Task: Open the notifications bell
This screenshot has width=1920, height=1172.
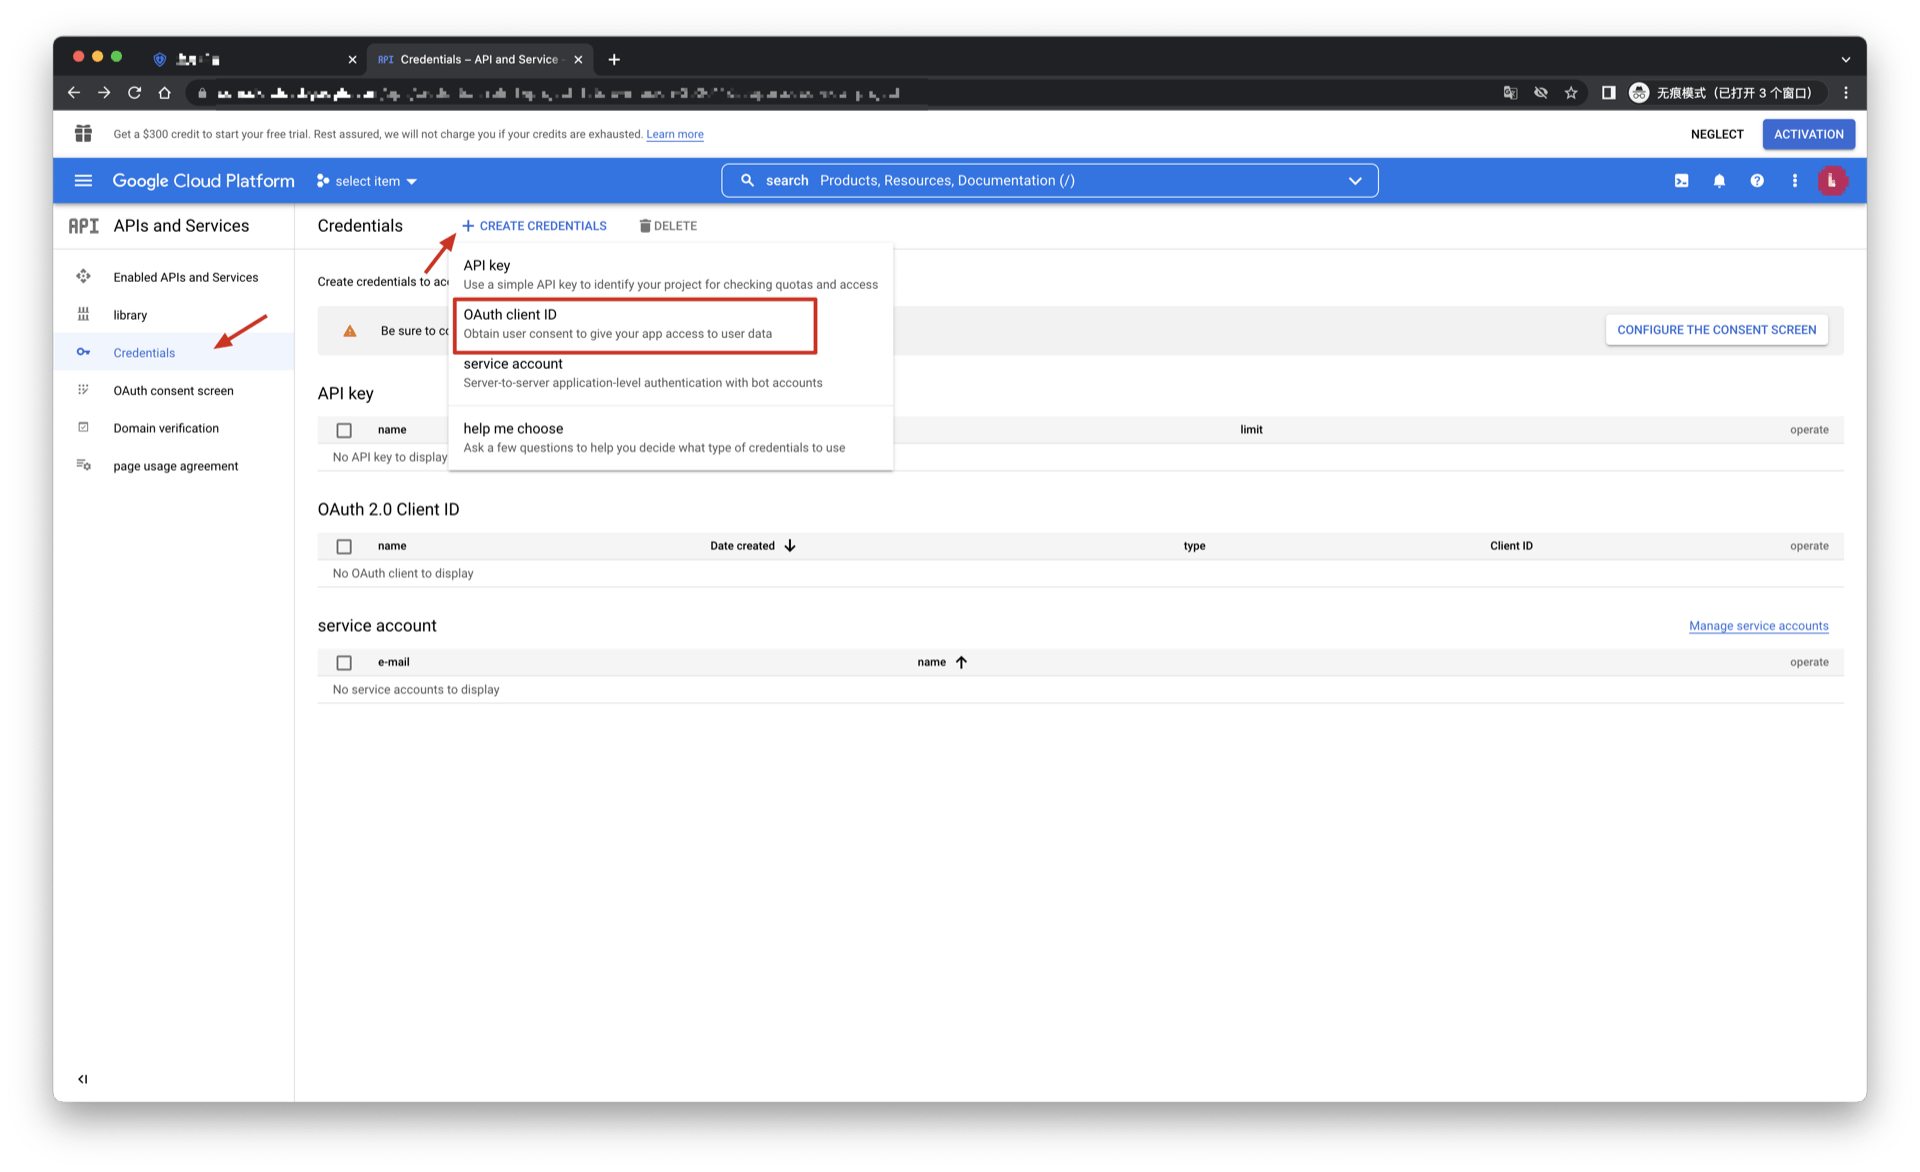Action: point(1719,181)
